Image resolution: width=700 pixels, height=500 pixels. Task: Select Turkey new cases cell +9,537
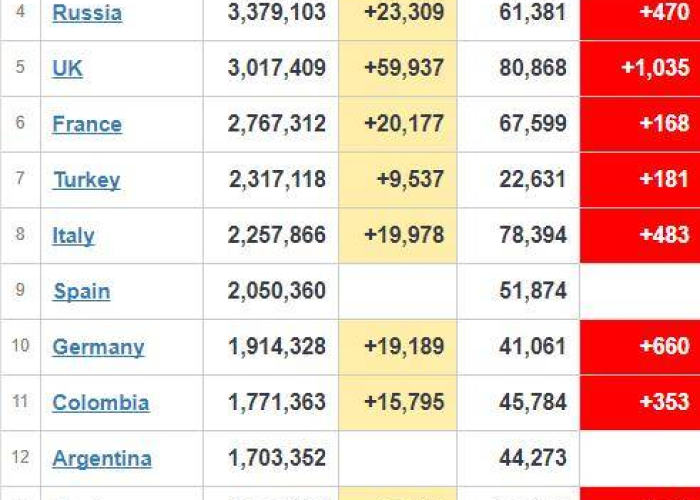point(398,180)
